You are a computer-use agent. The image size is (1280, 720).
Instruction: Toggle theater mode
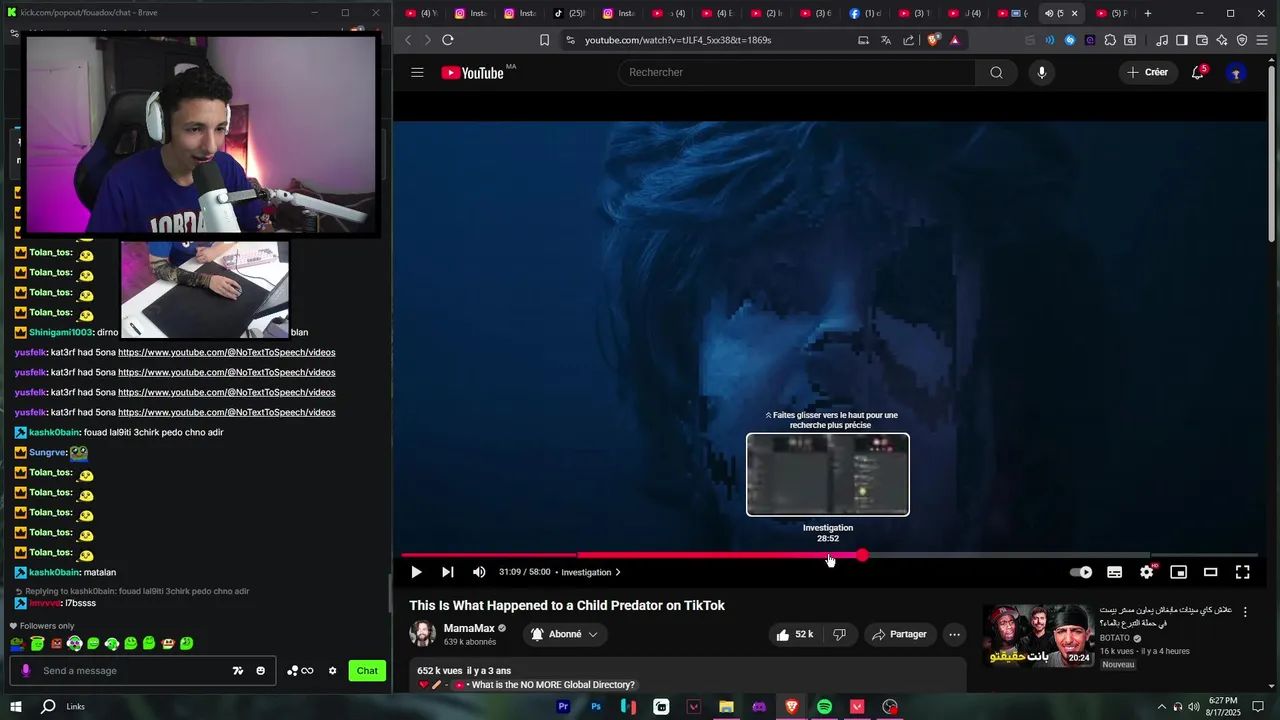click(x=1210, y=572)
